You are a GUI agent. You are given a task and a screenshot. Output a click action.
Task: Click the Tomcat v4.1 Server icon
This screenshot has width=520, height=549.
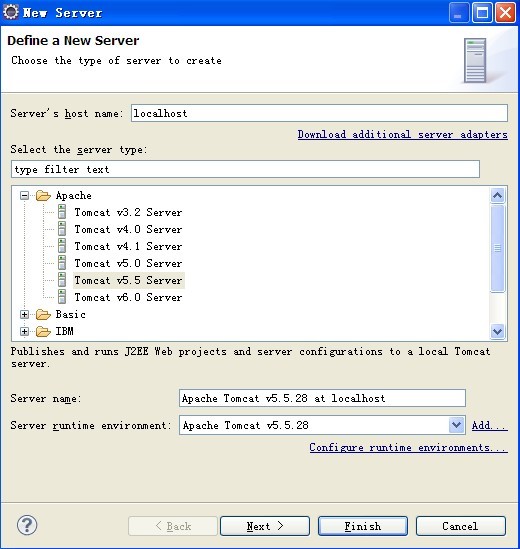62,246
